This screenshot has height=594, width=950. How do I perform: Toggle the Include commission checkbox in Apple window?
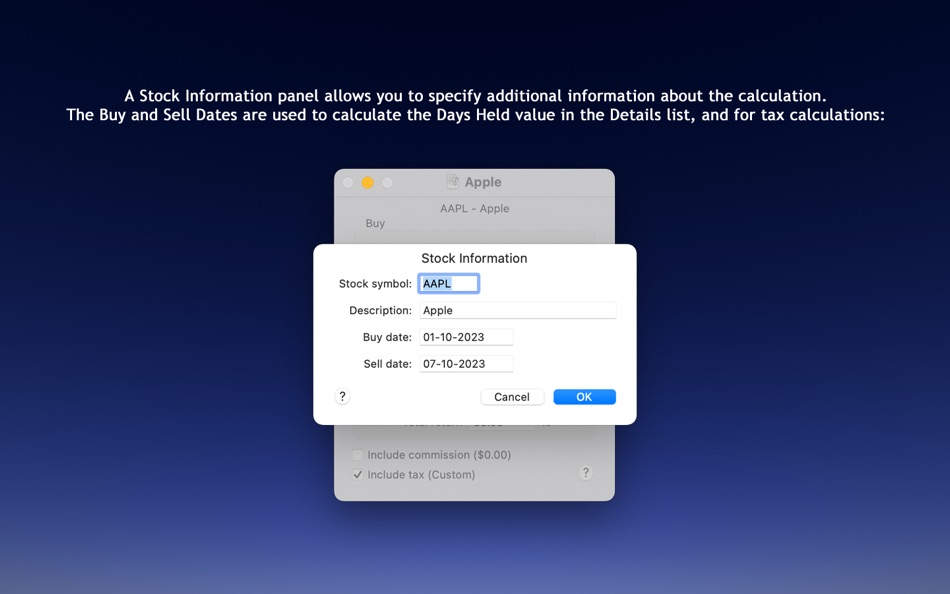[357, 455]
